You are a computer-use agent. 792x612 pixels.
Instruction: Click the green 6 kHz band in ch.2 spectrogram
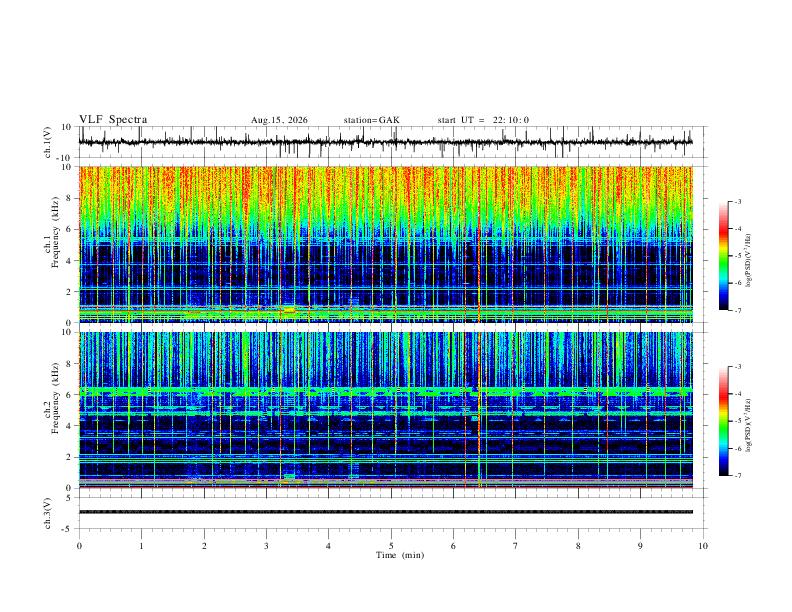386,391
